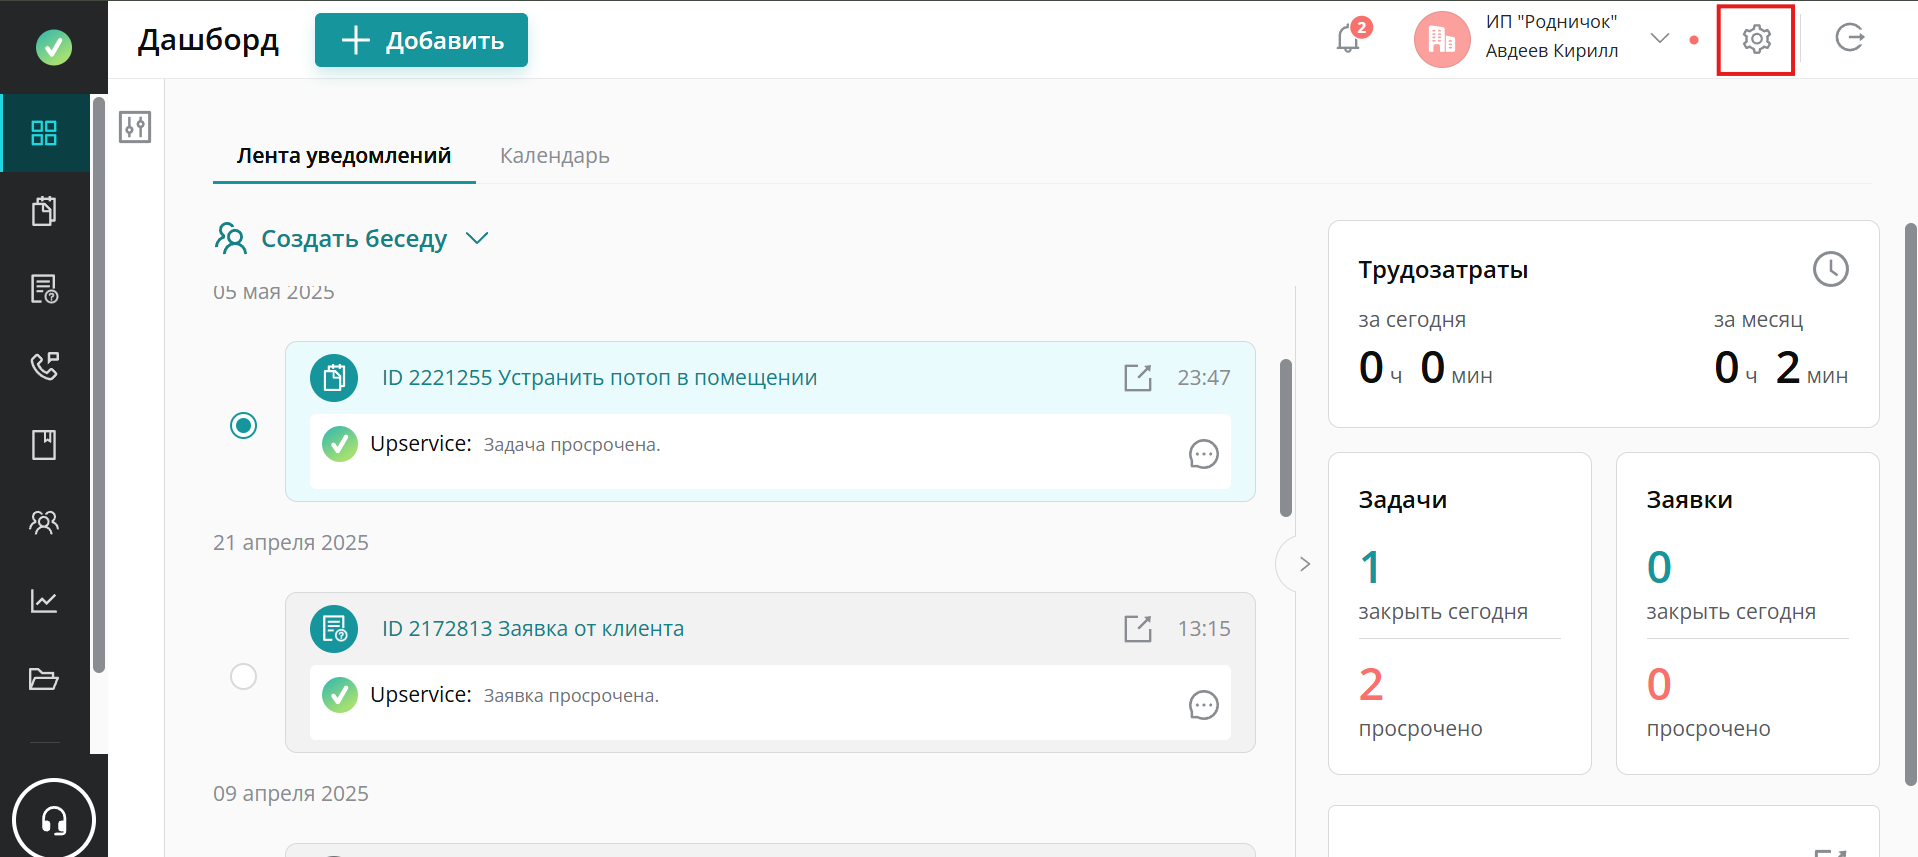The image size is (1918, 857).
Task: Expand the Создать беседу dropdown arrow
Action: [x=477, y=238]
